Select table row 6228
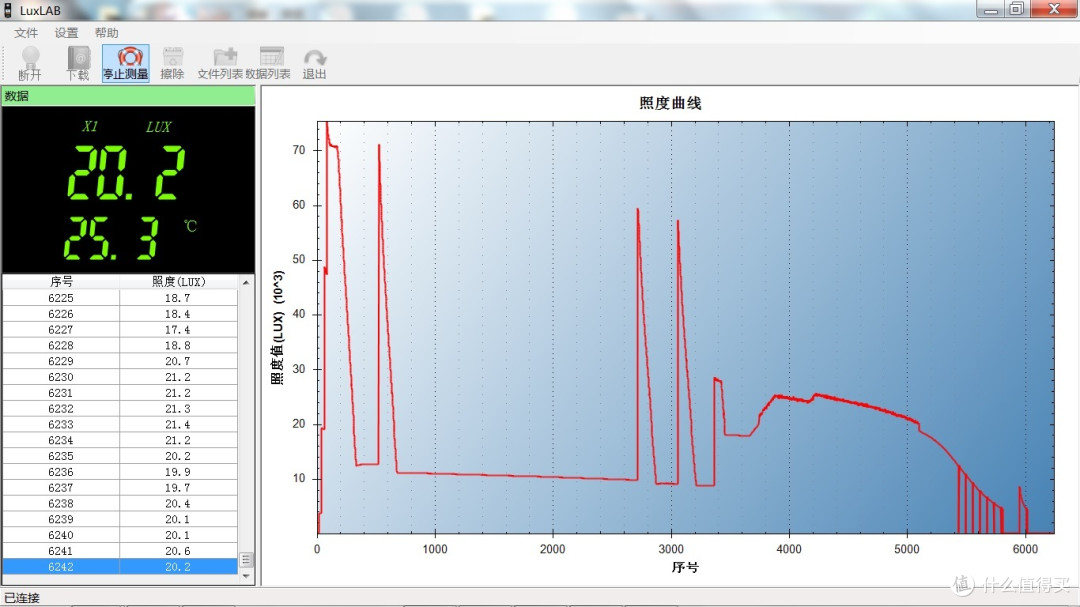This screenshot has height=607, width=1080. click(120, 345)
